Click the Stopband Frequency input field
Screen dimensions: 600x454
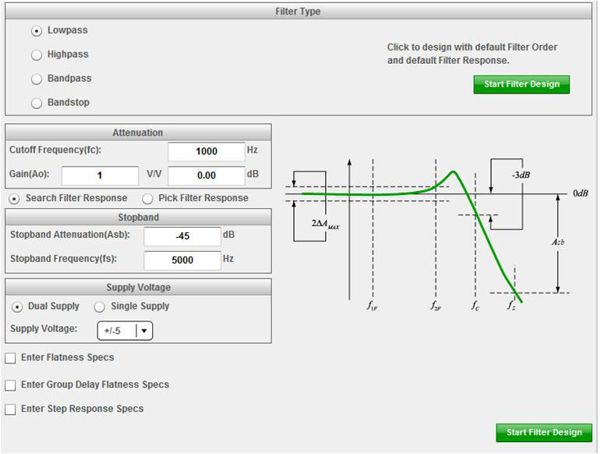tap(182, 260)
